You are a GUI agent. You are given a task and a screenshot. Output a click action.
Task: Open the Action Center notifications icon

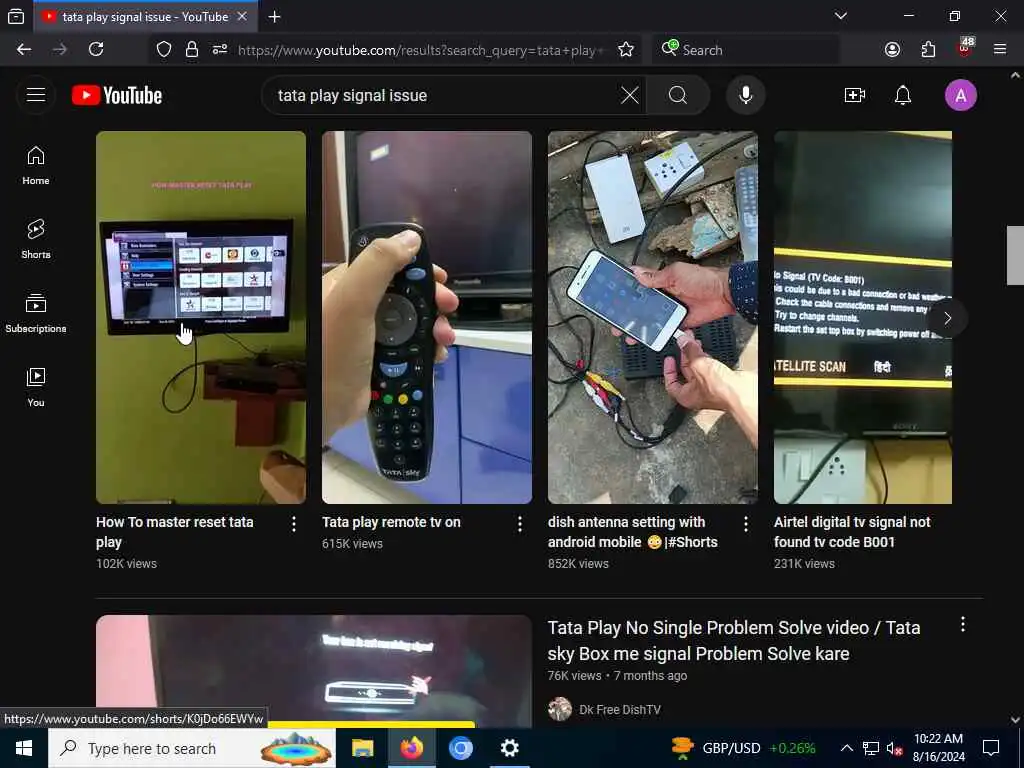click(x=991, y=748)
